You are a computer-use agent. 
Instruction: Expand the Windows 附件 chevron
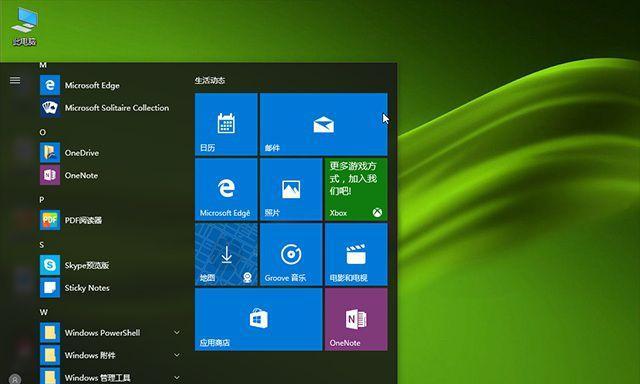(x=177, y=355)
